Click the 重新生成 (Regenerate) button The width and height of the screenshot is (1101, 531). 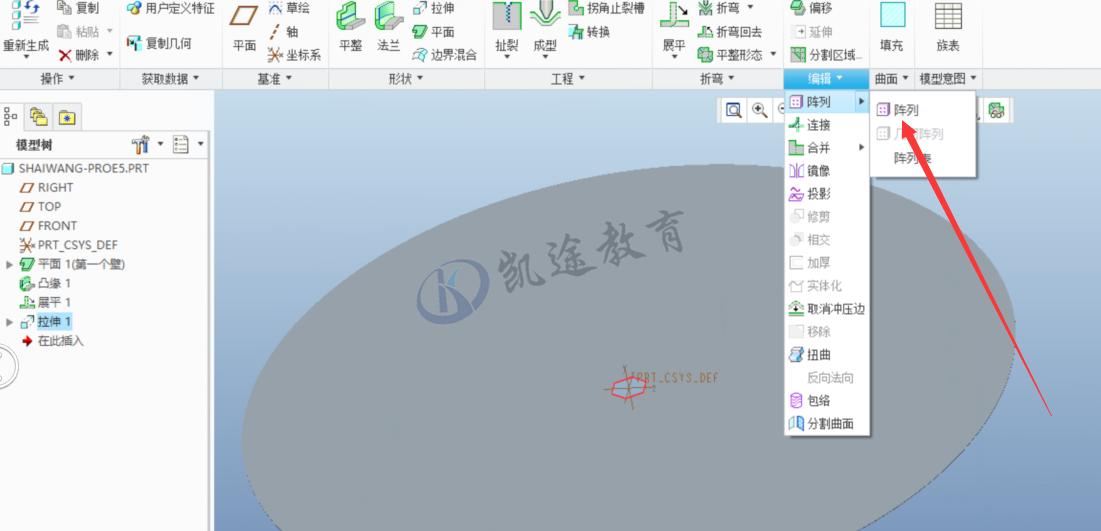[25, 28]
